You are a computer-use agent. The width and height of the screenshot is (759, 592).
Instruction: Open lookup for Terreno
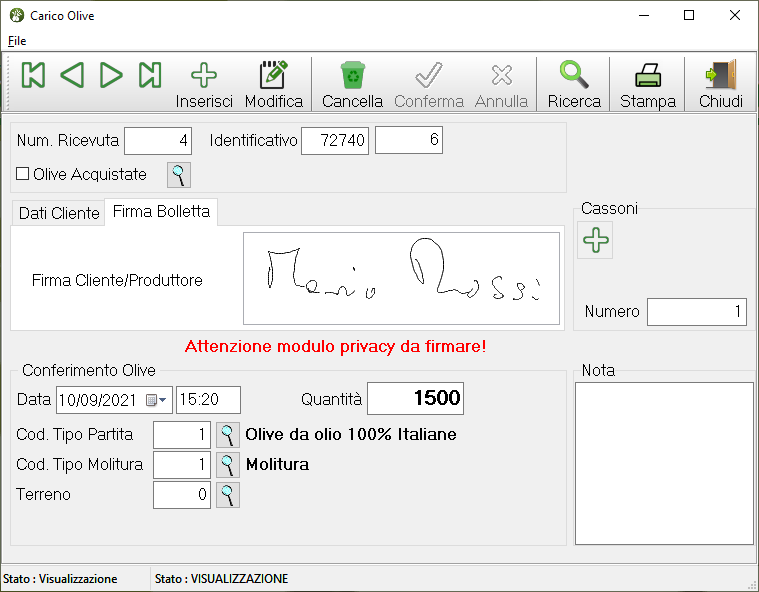228,495
